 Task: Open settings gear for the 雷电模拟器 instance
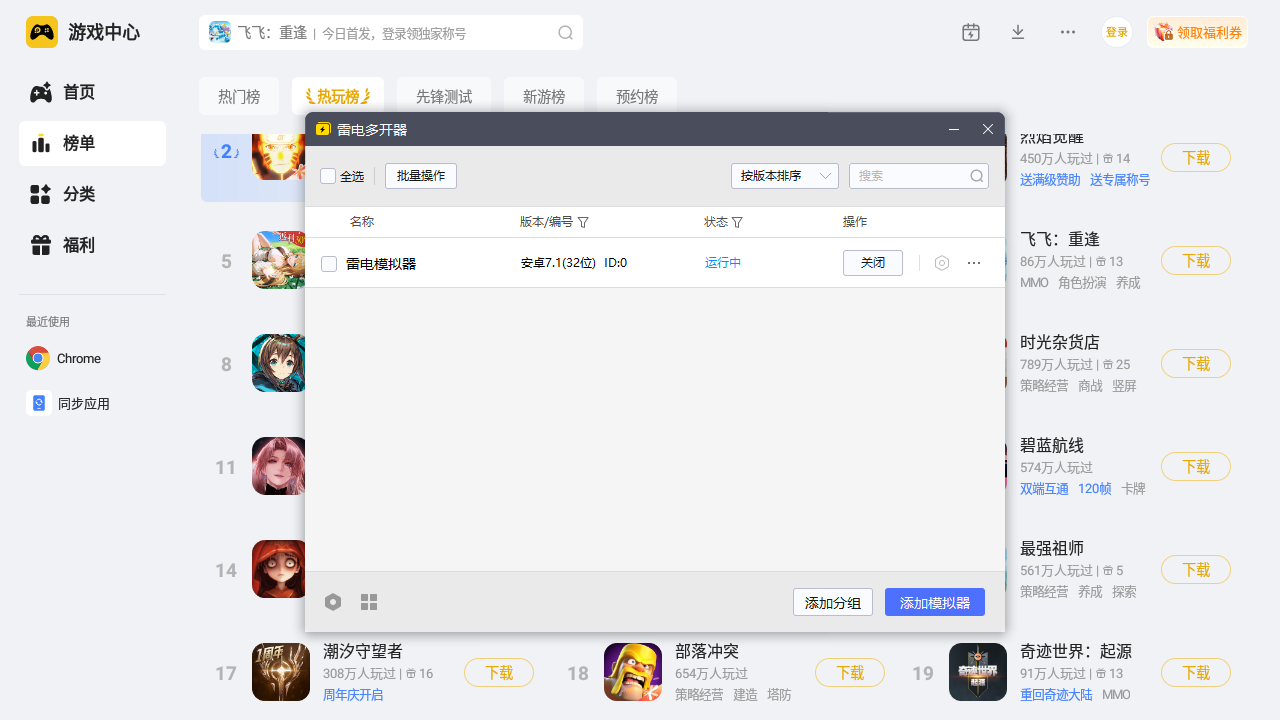pyautogui.click(x=941, y=262)
